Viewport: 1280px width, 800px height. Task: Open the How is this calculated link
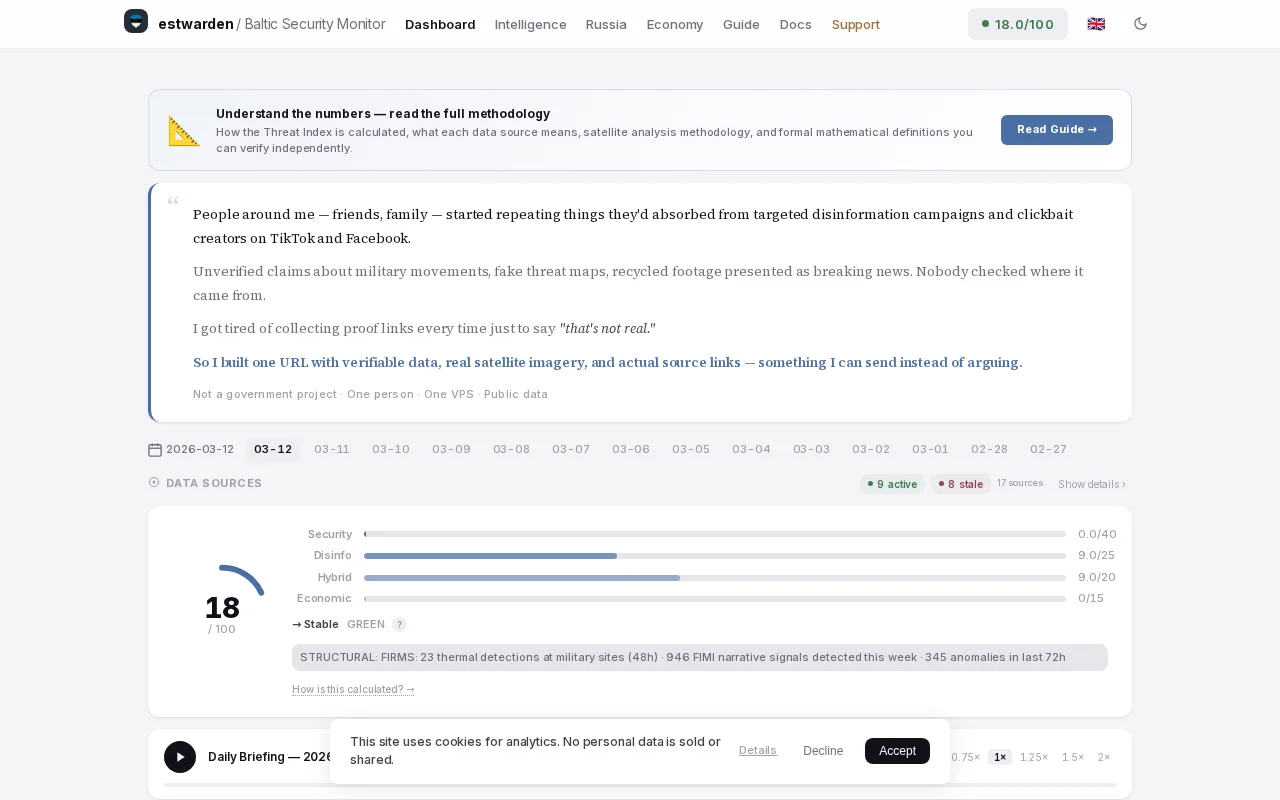click(x=353, y=689)
